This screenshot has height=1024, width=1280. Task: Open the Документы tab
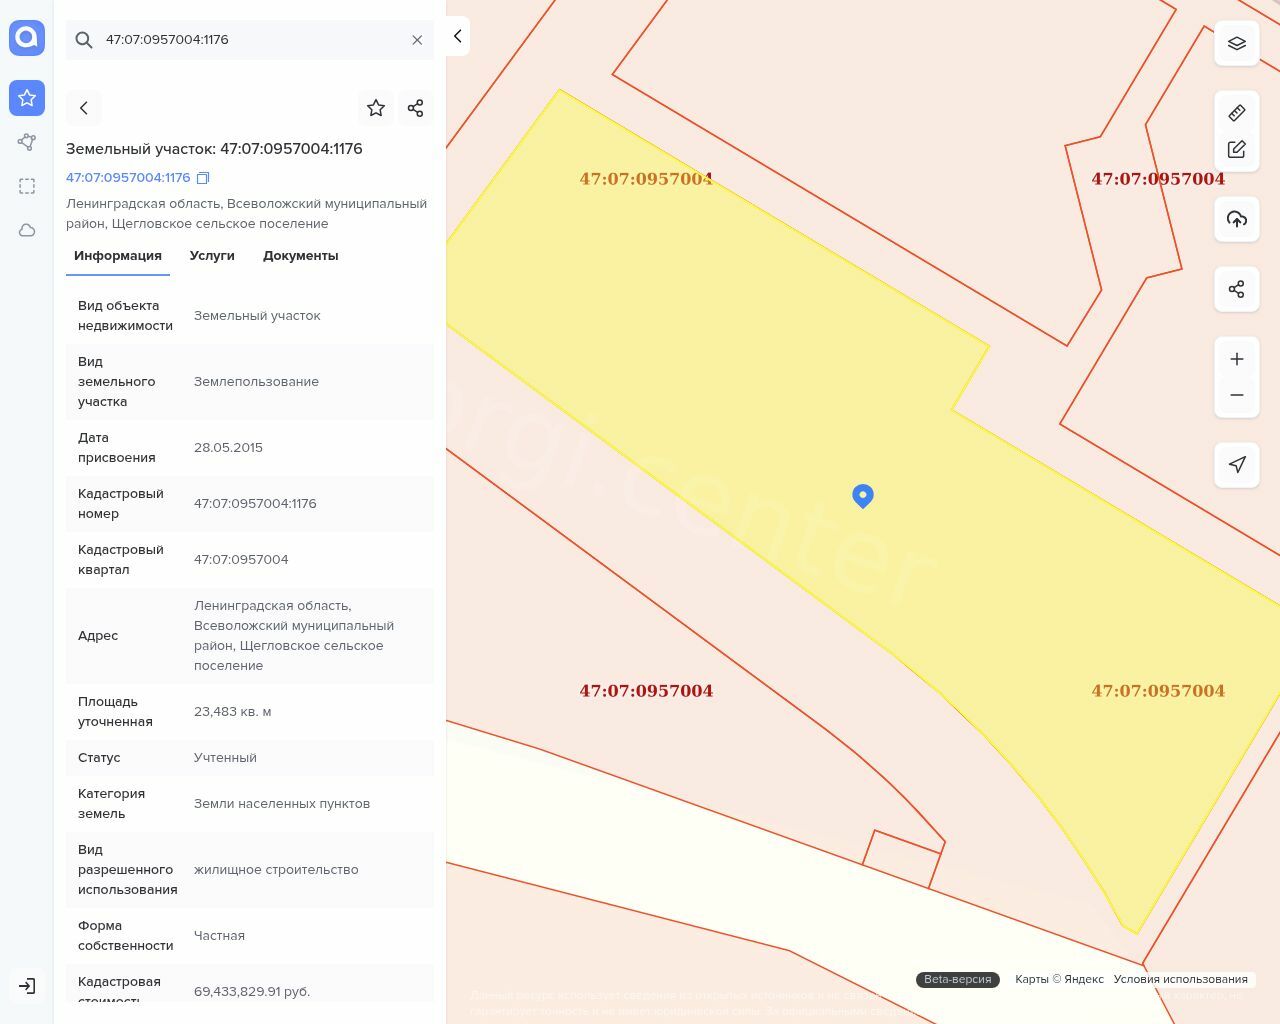(x=300, y=256)
